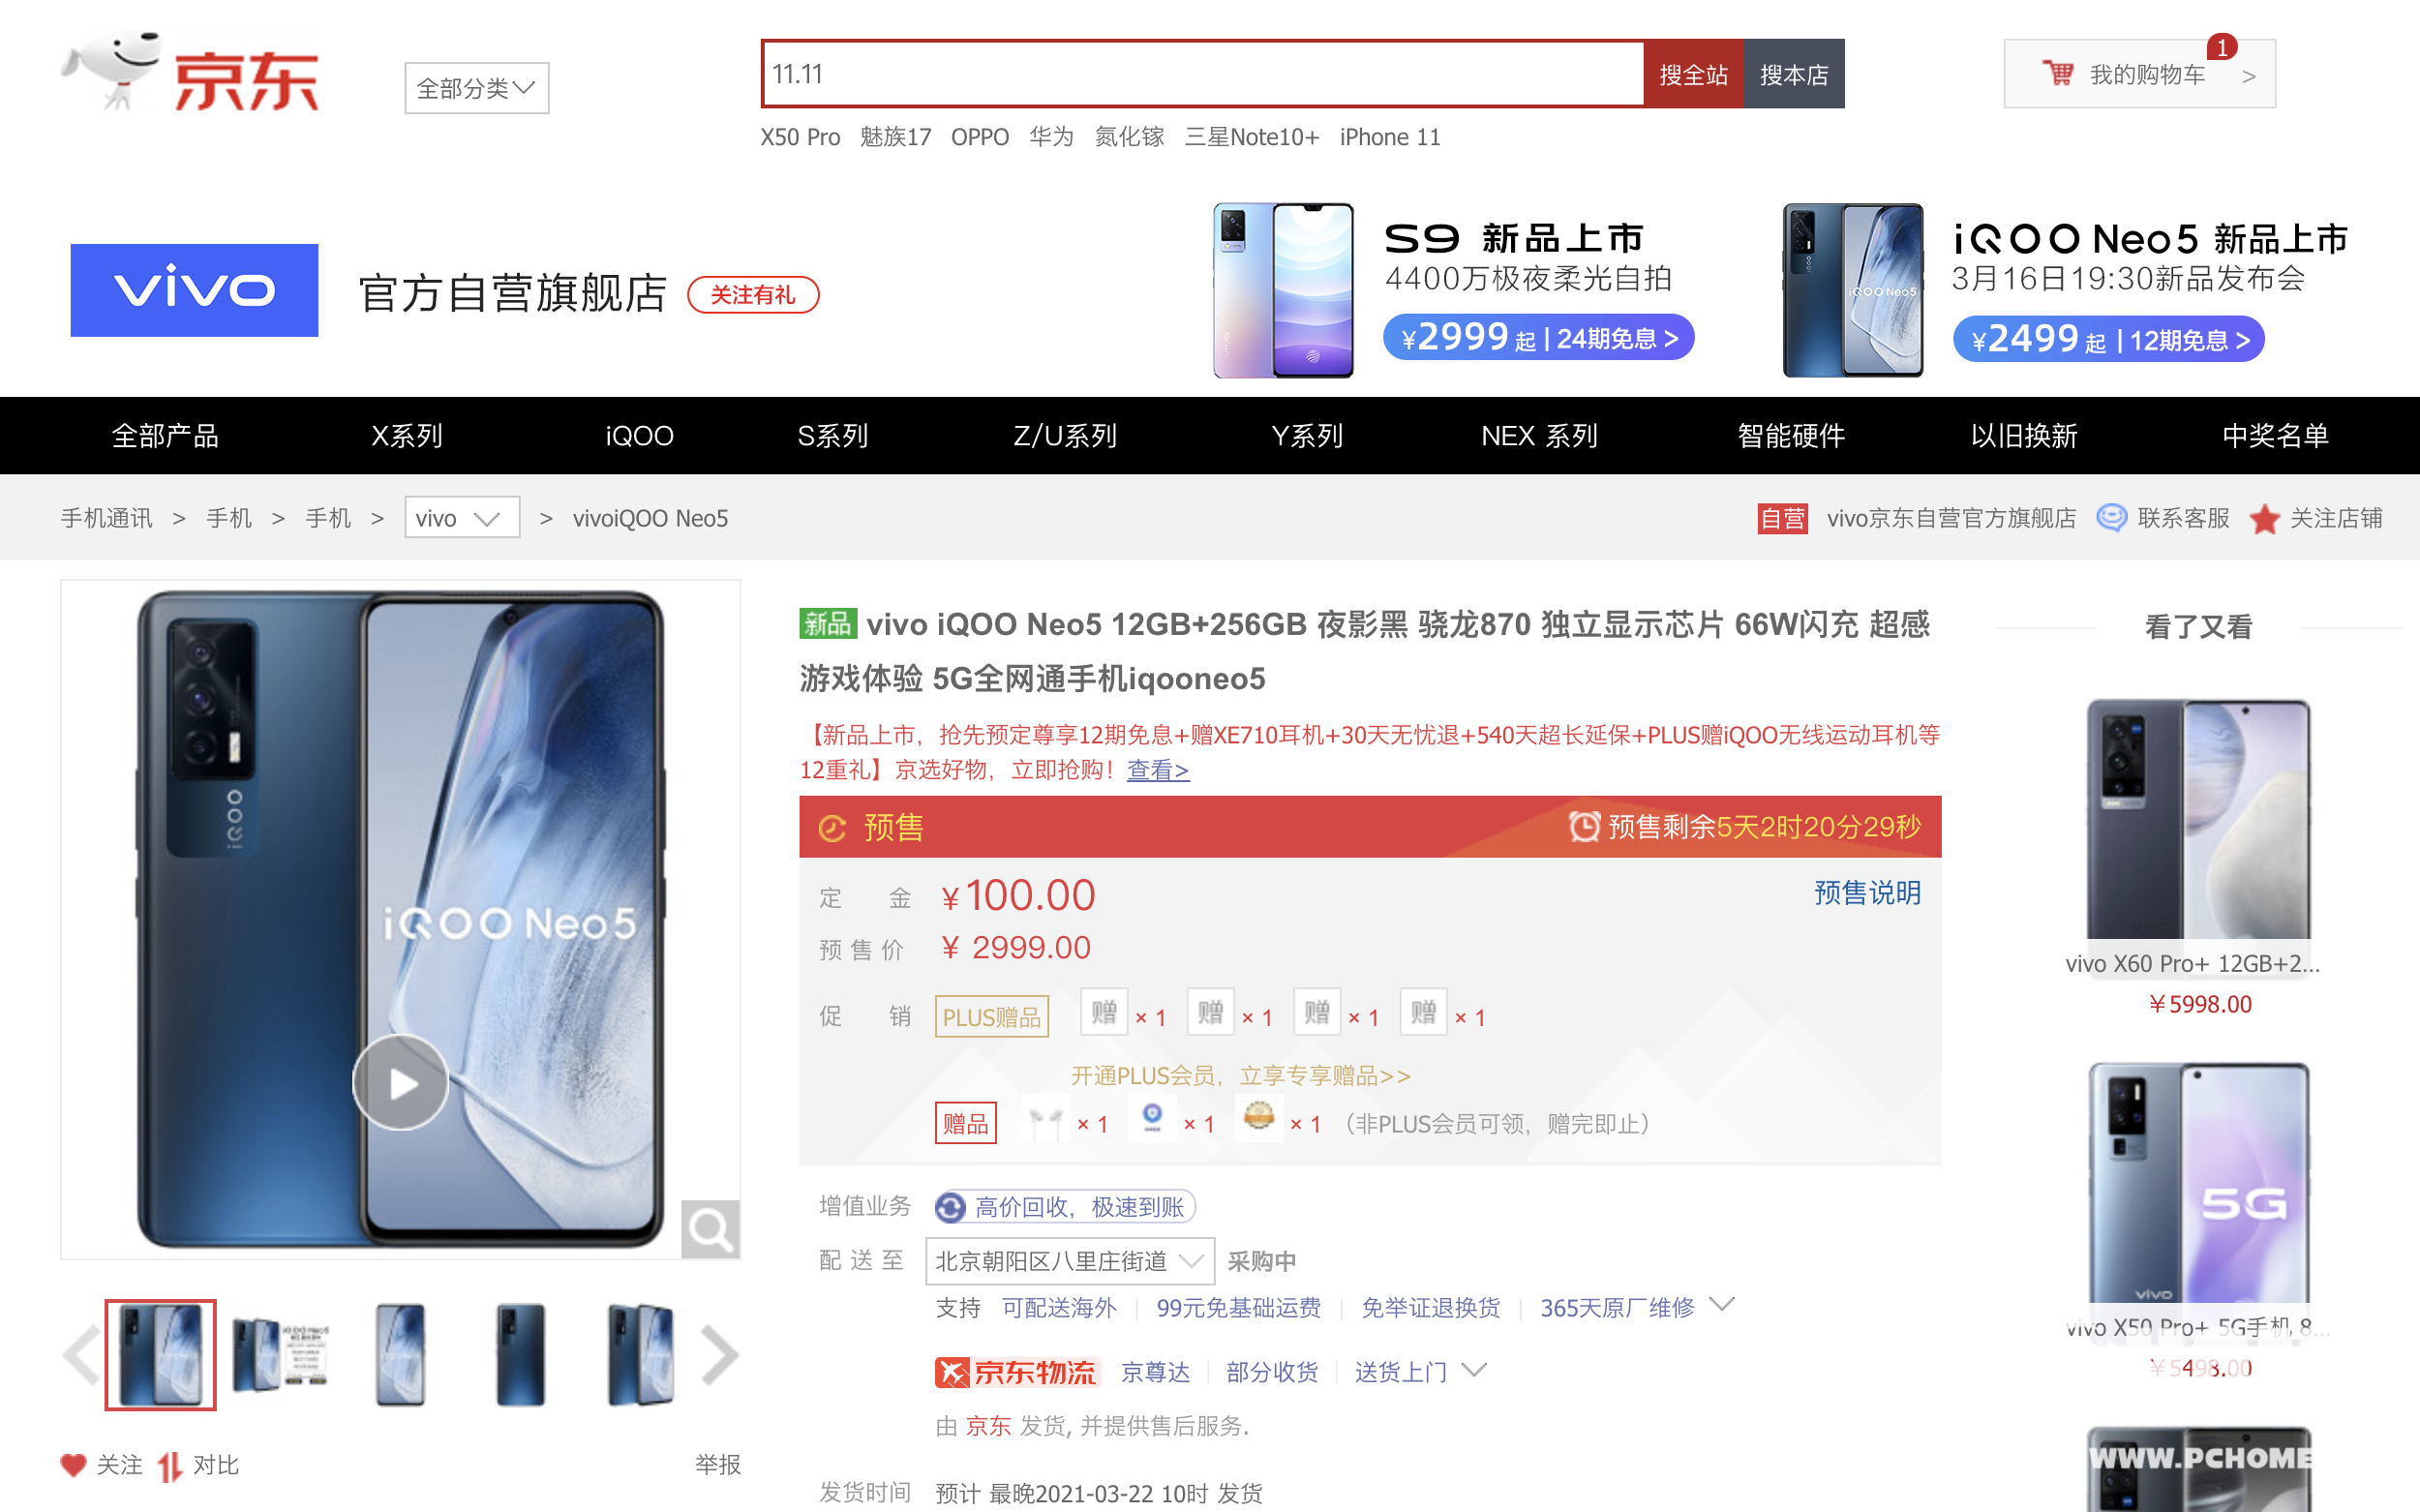Open the iQOO menu item
Image resolution: width=2420 pixels, height=1512 pixels.
(x=639, y=436)
